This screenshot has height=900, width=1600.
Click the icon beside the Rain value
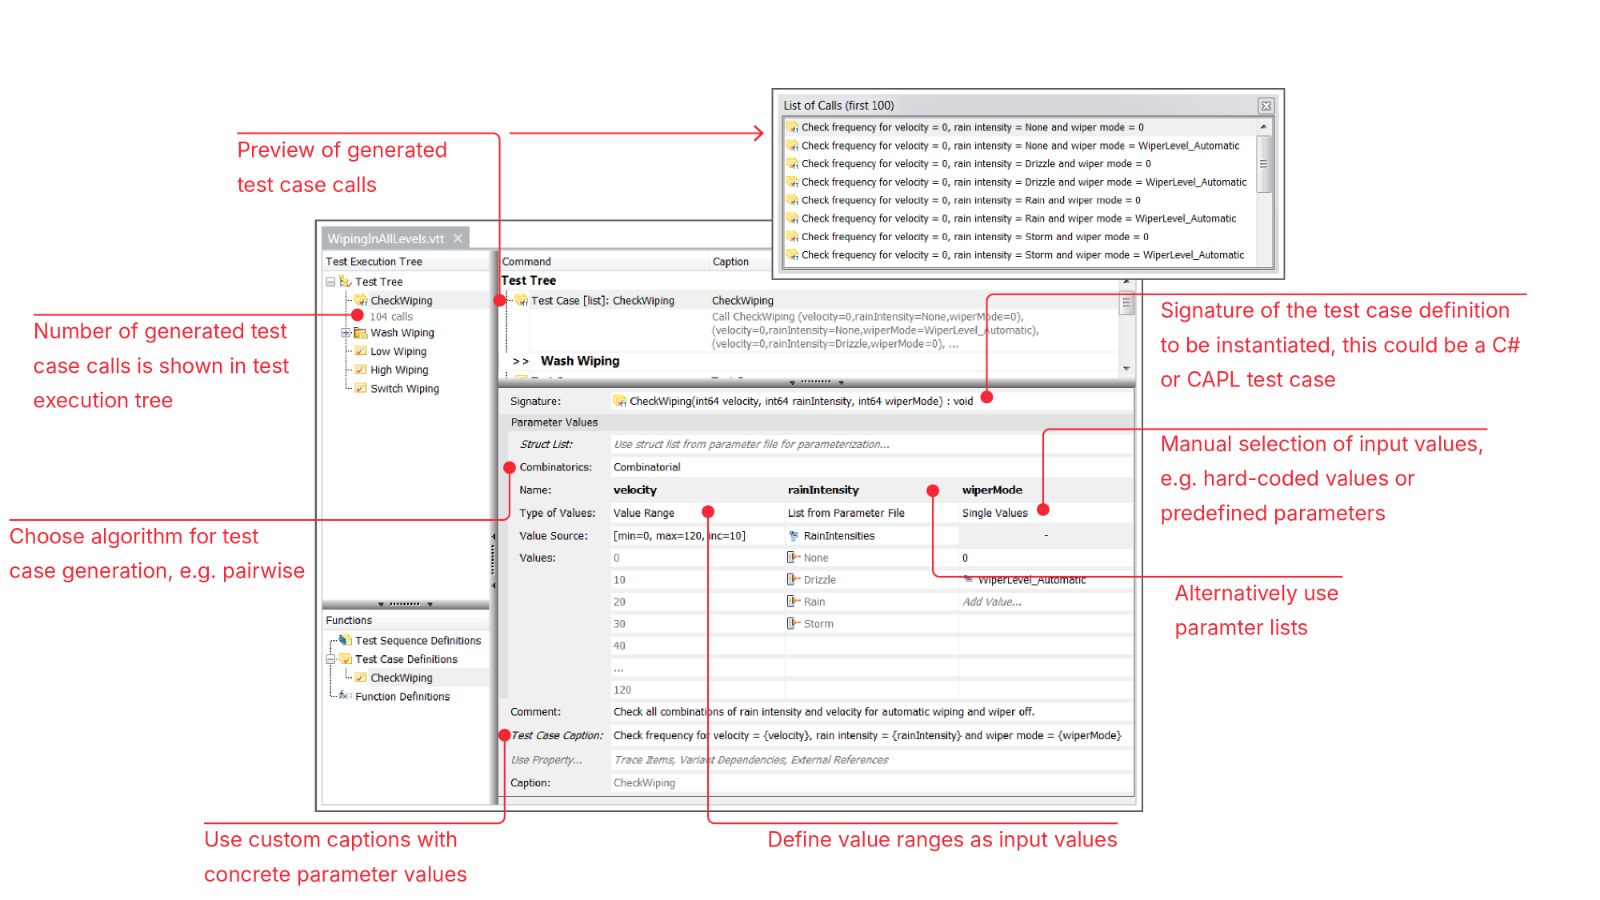794,602
